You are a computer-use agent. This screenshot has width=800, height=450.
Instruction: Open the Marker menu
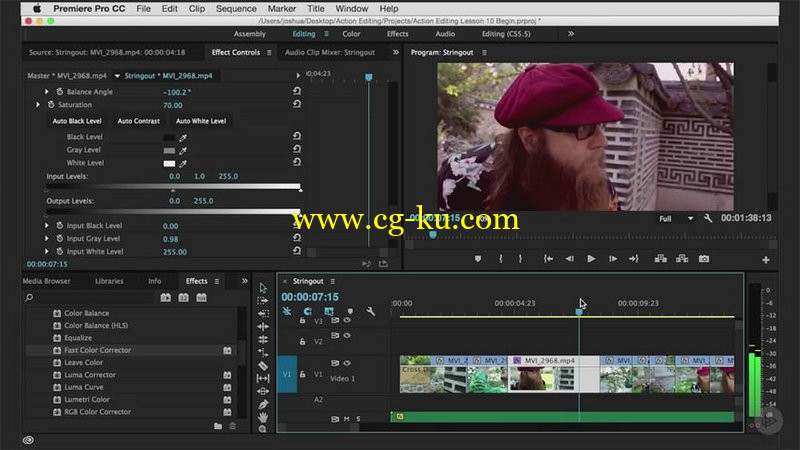[x=282, y=9]
